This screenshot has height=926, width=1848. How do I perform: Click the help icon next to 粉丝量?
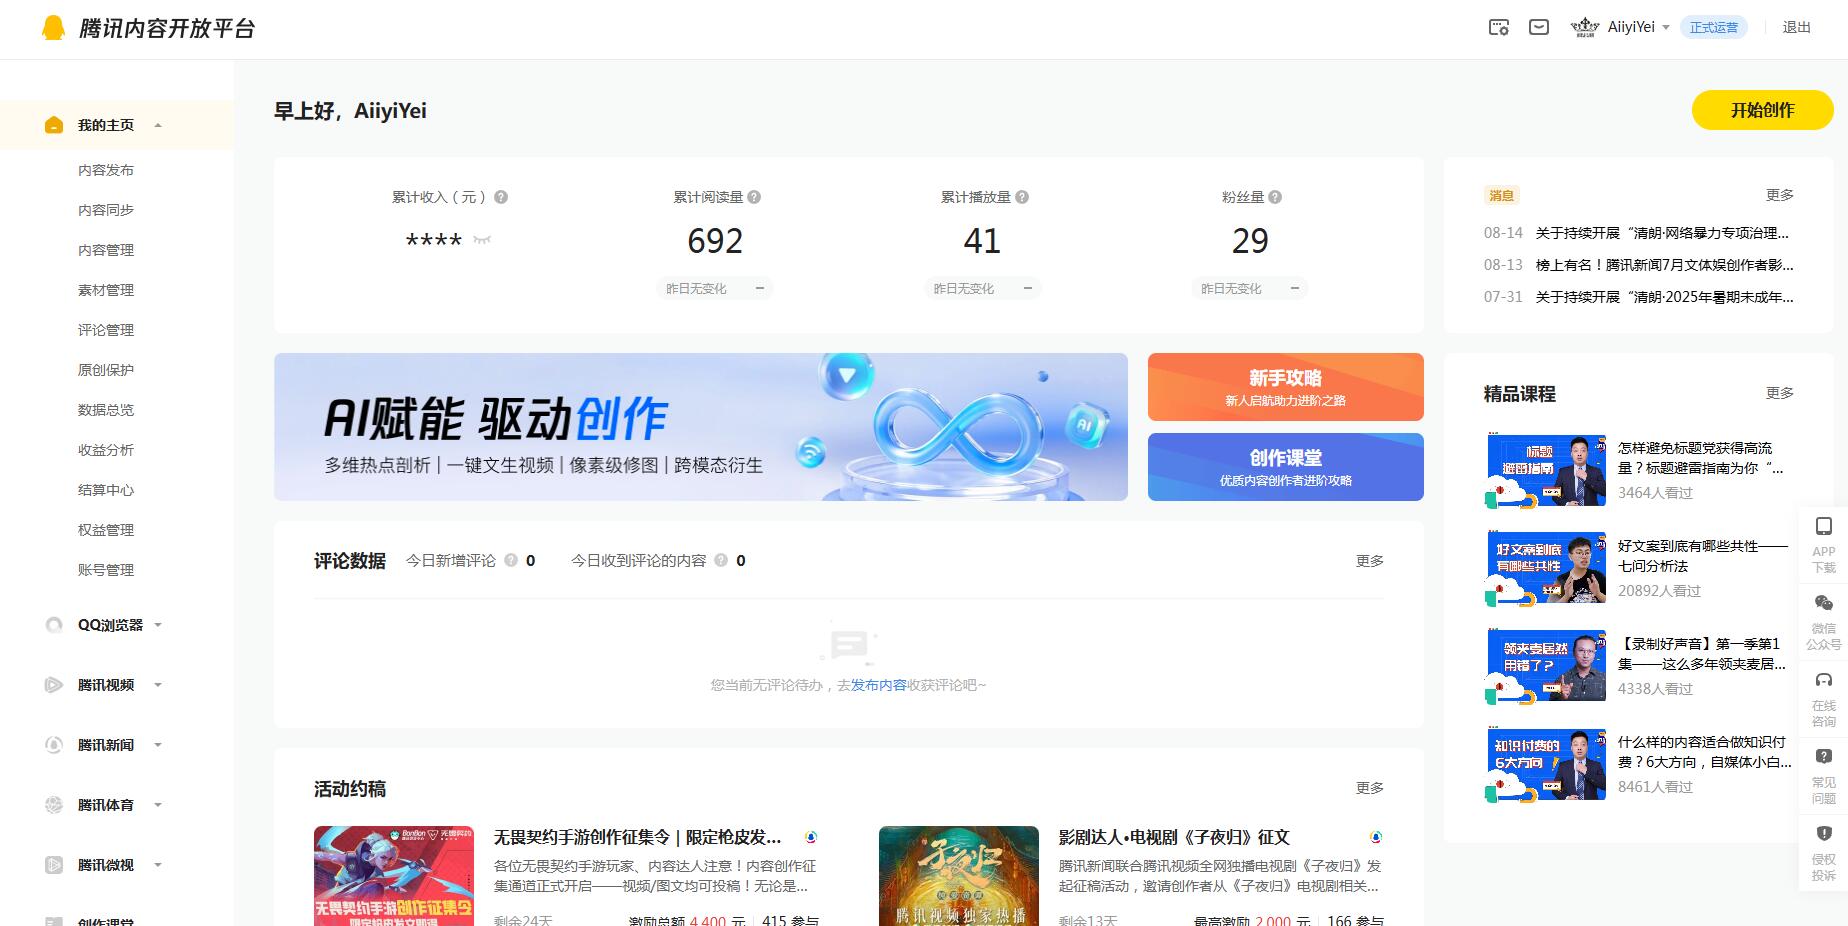1275,197
